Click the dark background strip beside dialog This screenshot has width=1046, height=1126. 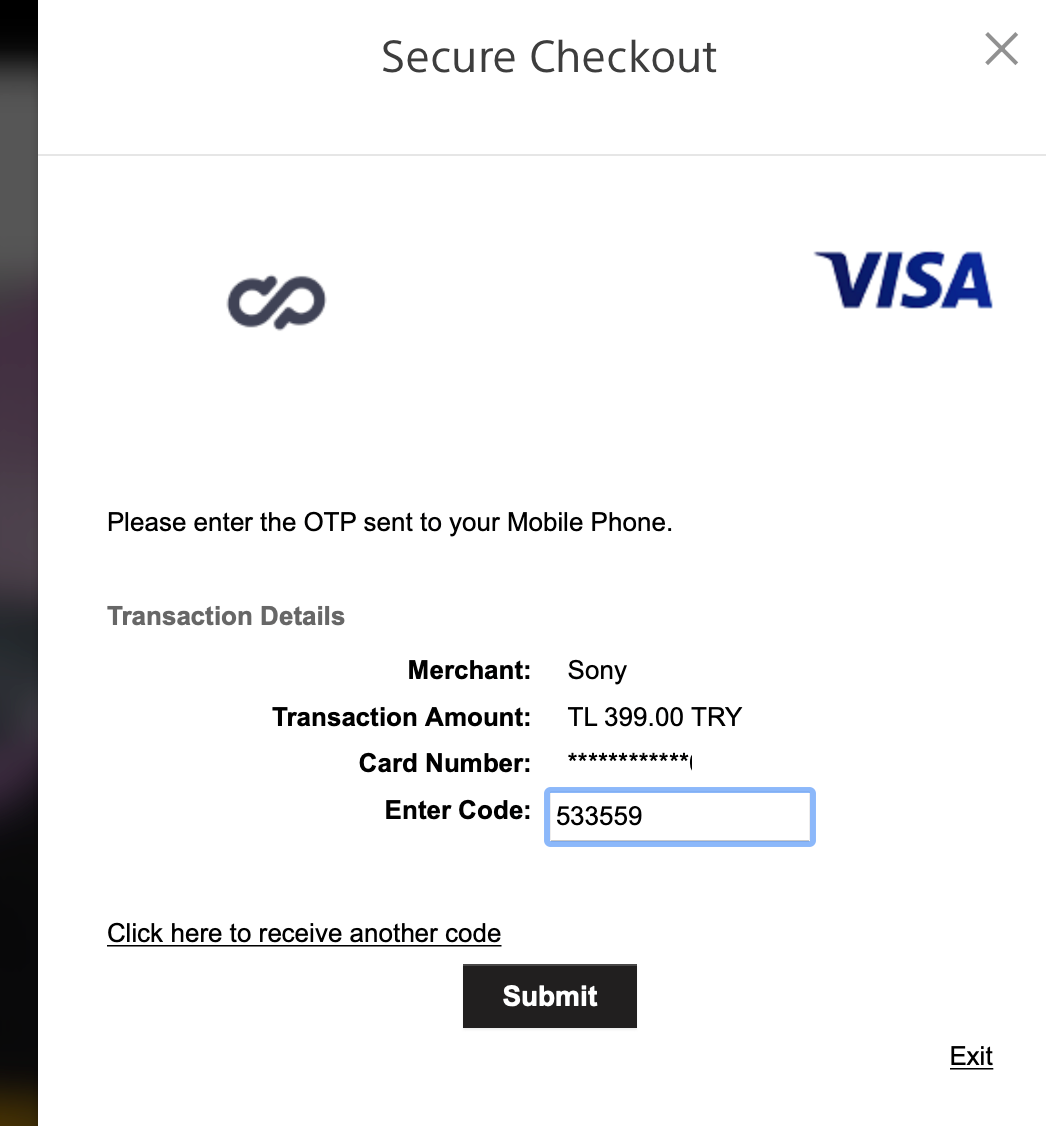[19, 563]
